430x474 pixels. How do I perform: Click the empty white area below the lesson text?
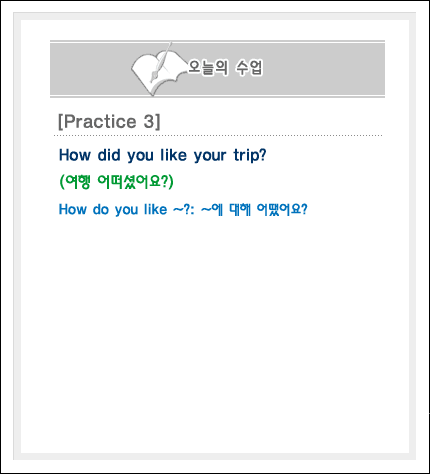pos(215,333)
